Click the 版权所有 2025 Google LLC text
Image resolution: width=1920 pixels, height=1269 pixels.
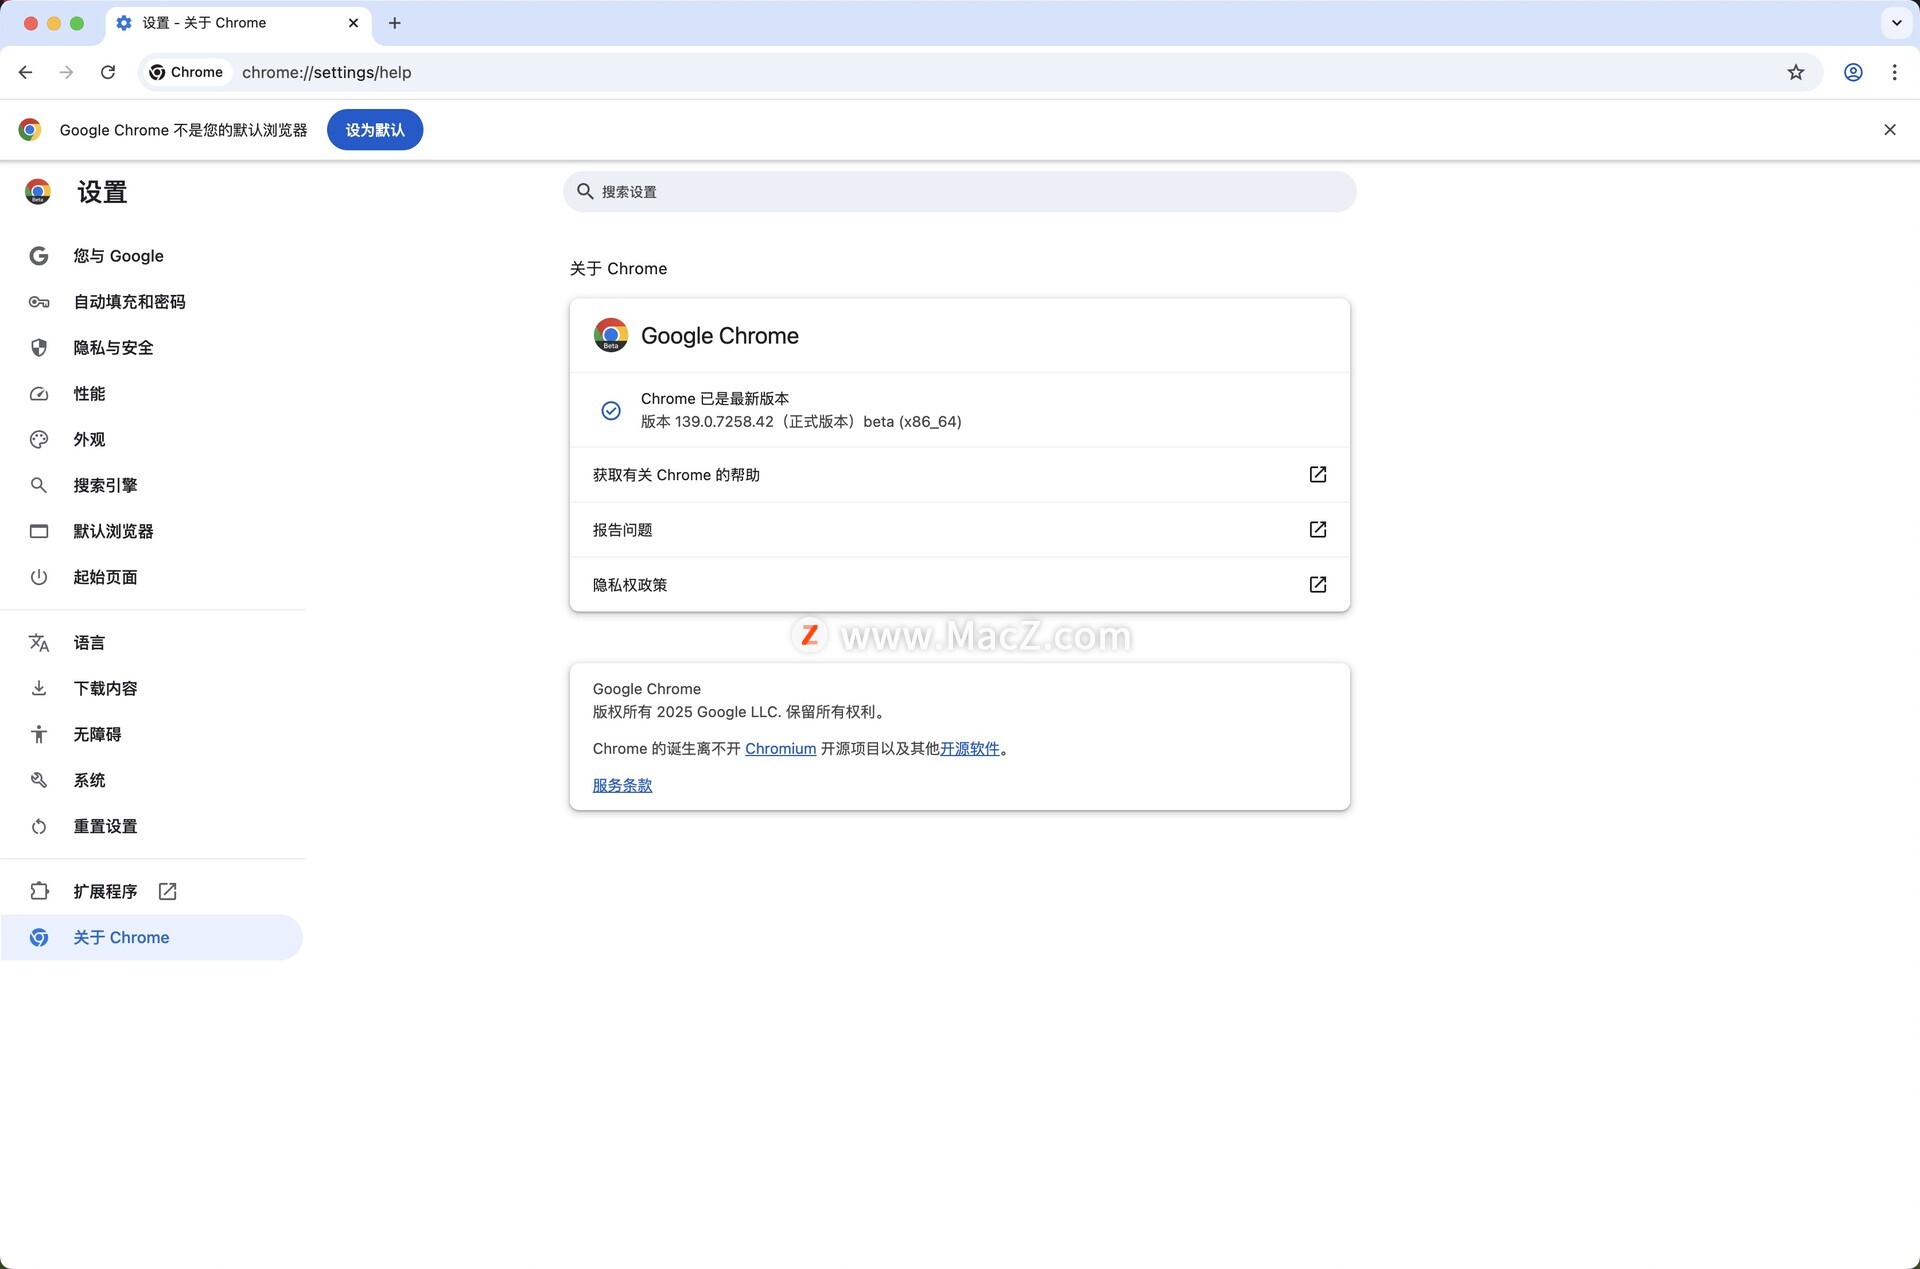739,712
